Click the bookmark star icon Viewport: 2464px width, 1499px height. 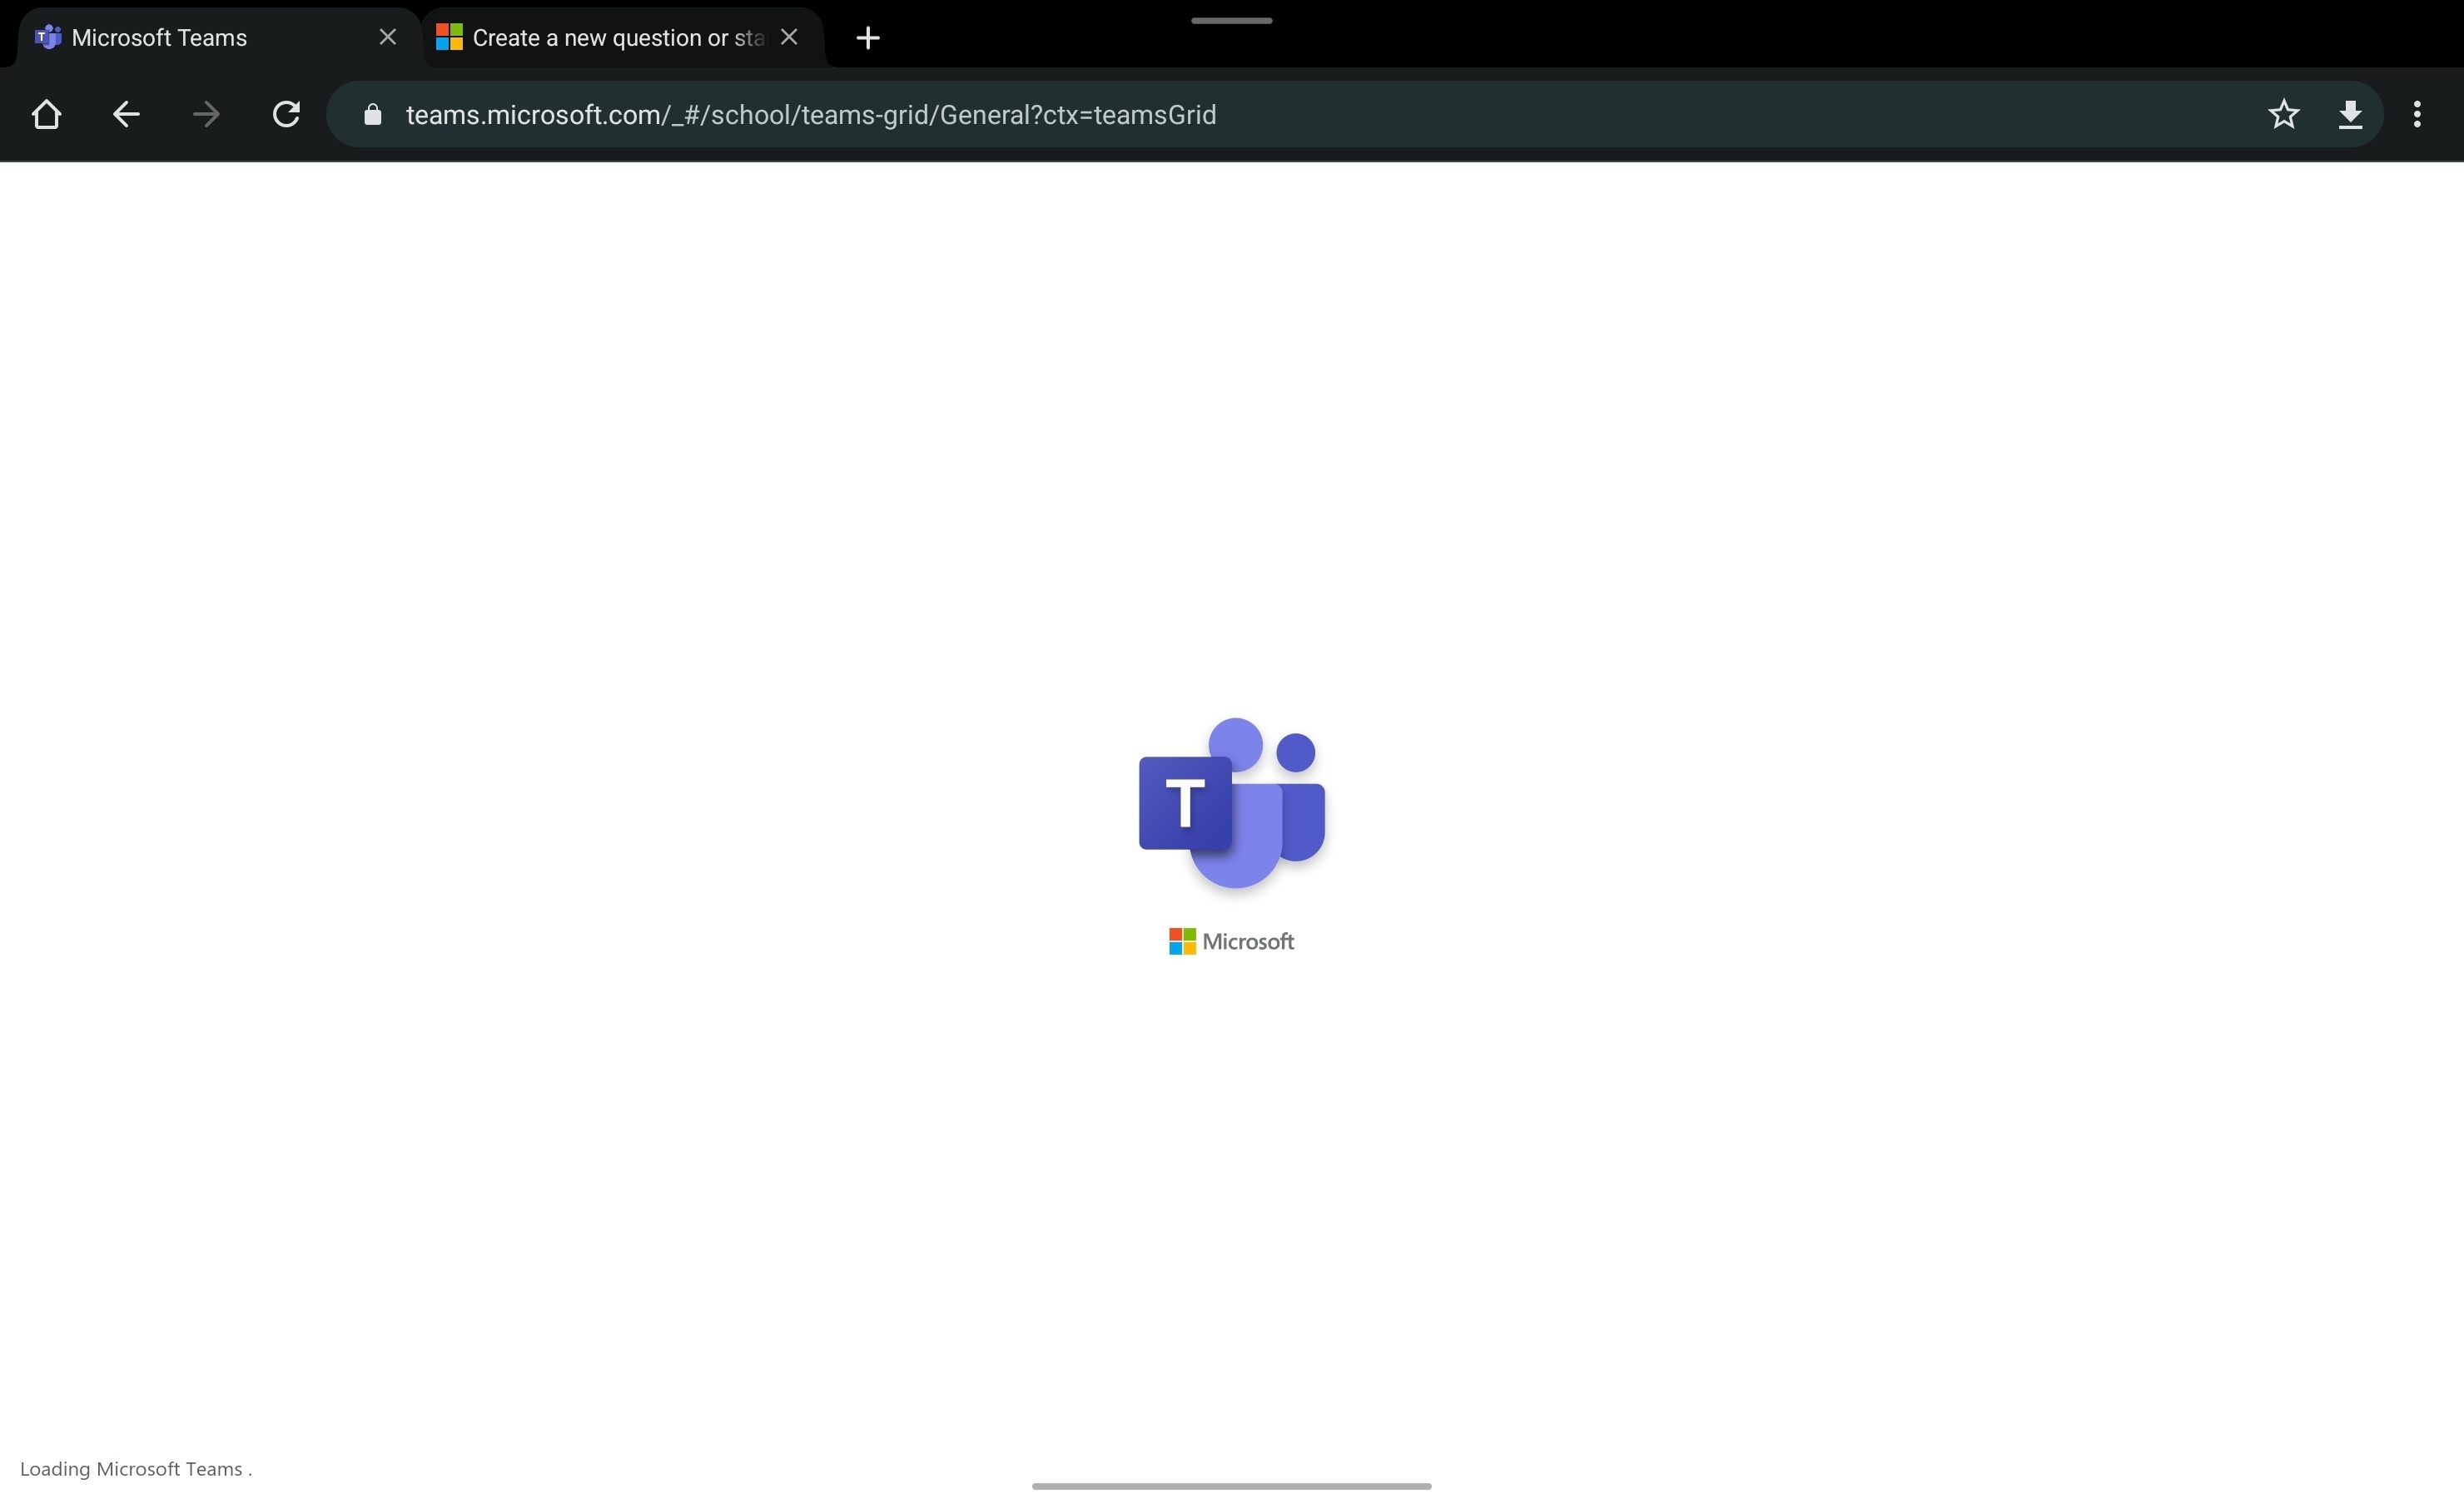[x=2283, y=114]
